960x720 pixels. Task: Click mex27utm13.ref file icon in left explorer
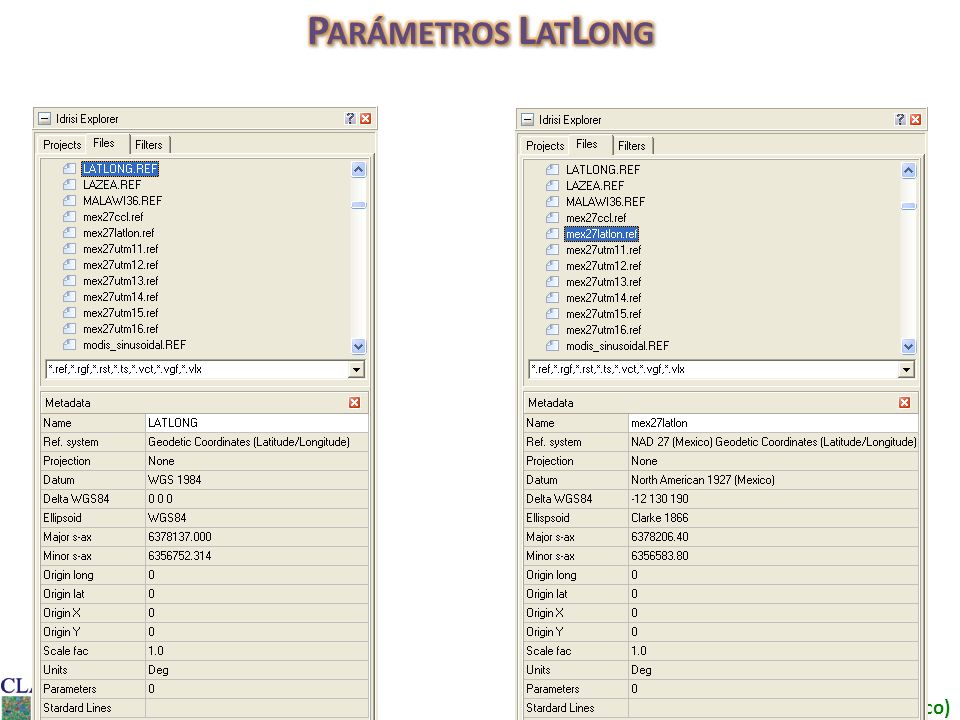(70, 280)
